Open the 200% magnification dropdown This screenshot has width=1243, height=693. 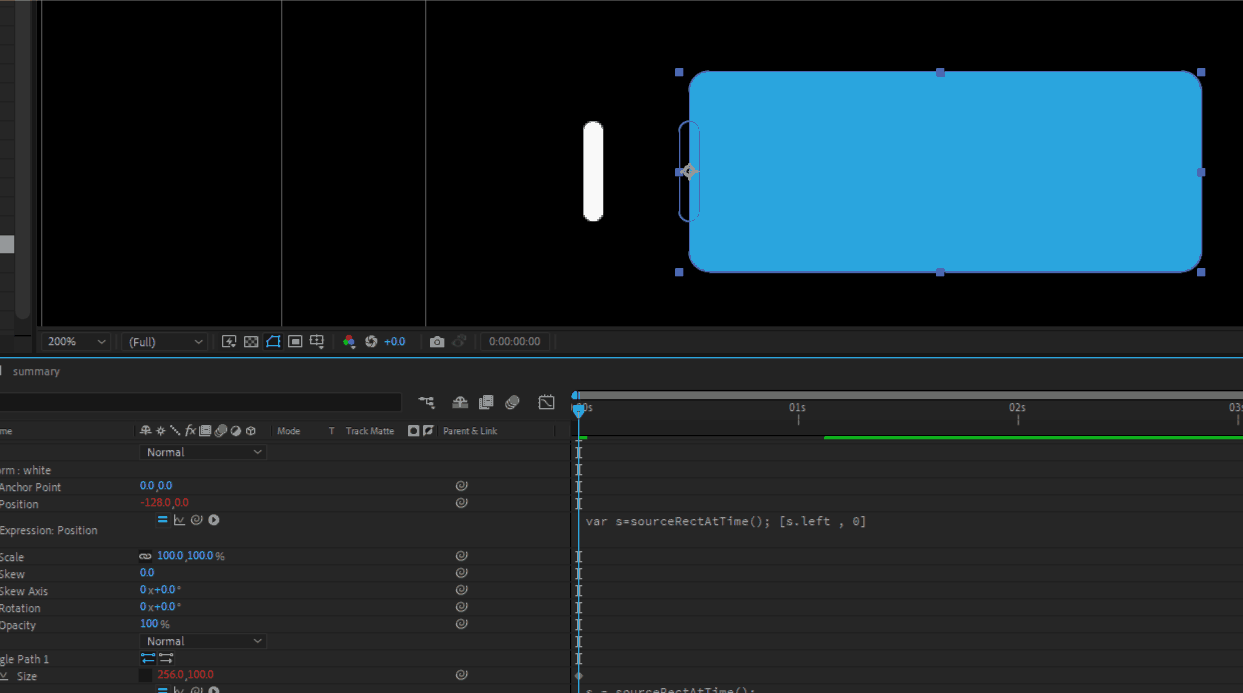click(74, 341)
